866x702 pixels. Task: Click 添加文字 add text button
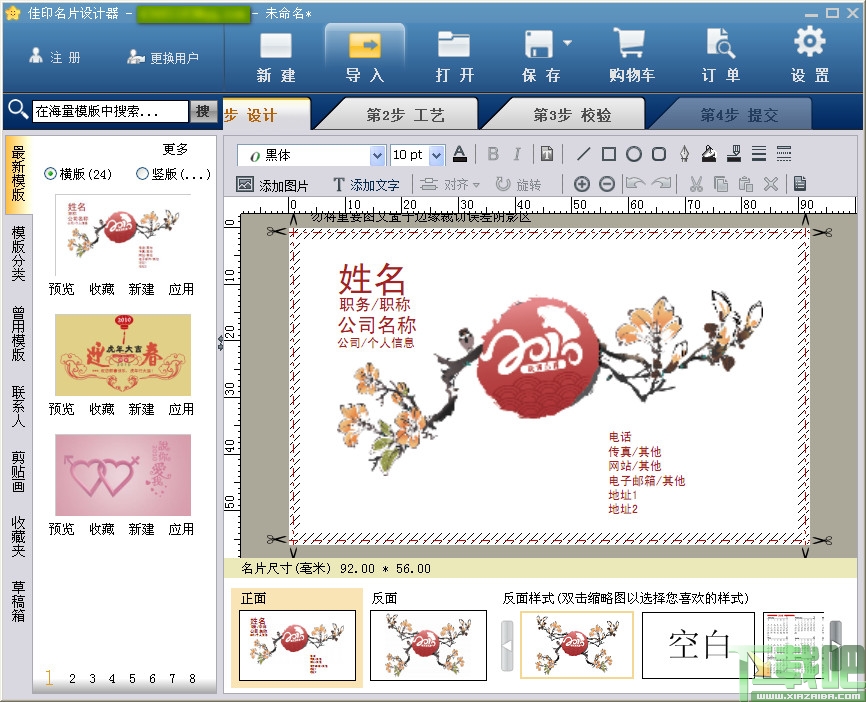click(x=366, y=184)
